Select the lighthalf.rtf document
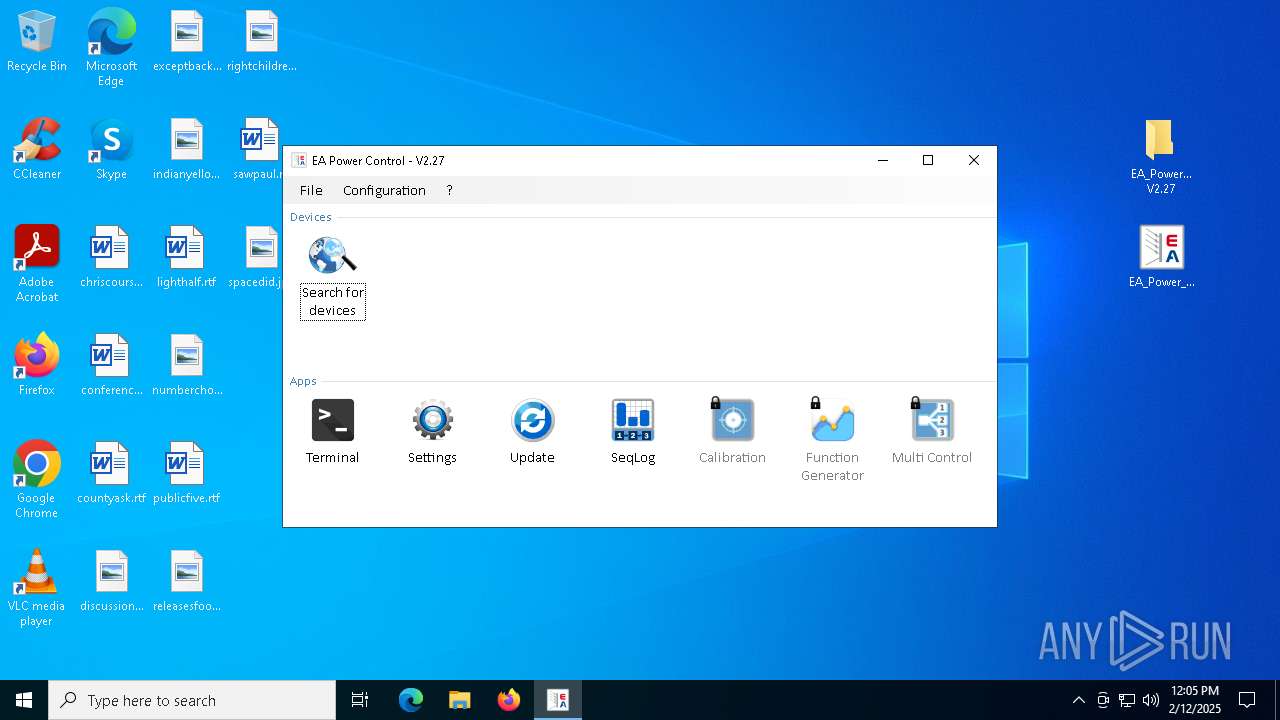The image size is (1280, 720). click(x=187, y=258)
